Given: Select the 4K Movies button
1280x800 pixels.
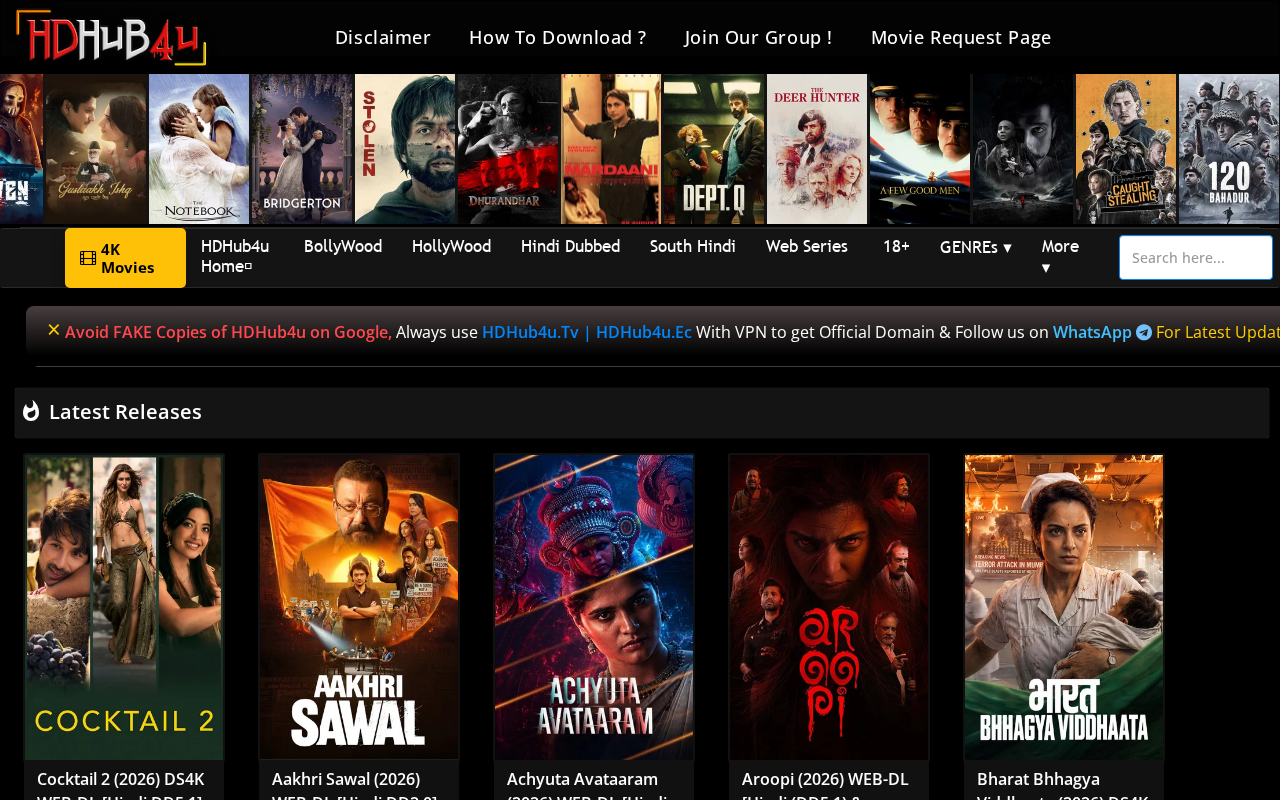Looking at the screenshot, I should click(x=125, y=258).
